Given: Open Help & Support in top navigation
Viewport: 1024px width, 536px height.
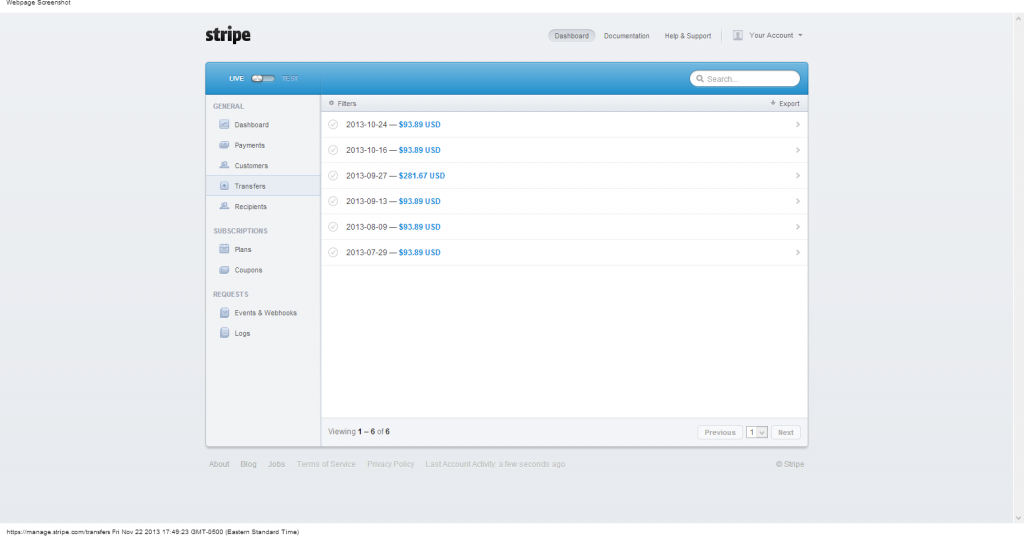Looking at the screenshot, I should 688,36.
